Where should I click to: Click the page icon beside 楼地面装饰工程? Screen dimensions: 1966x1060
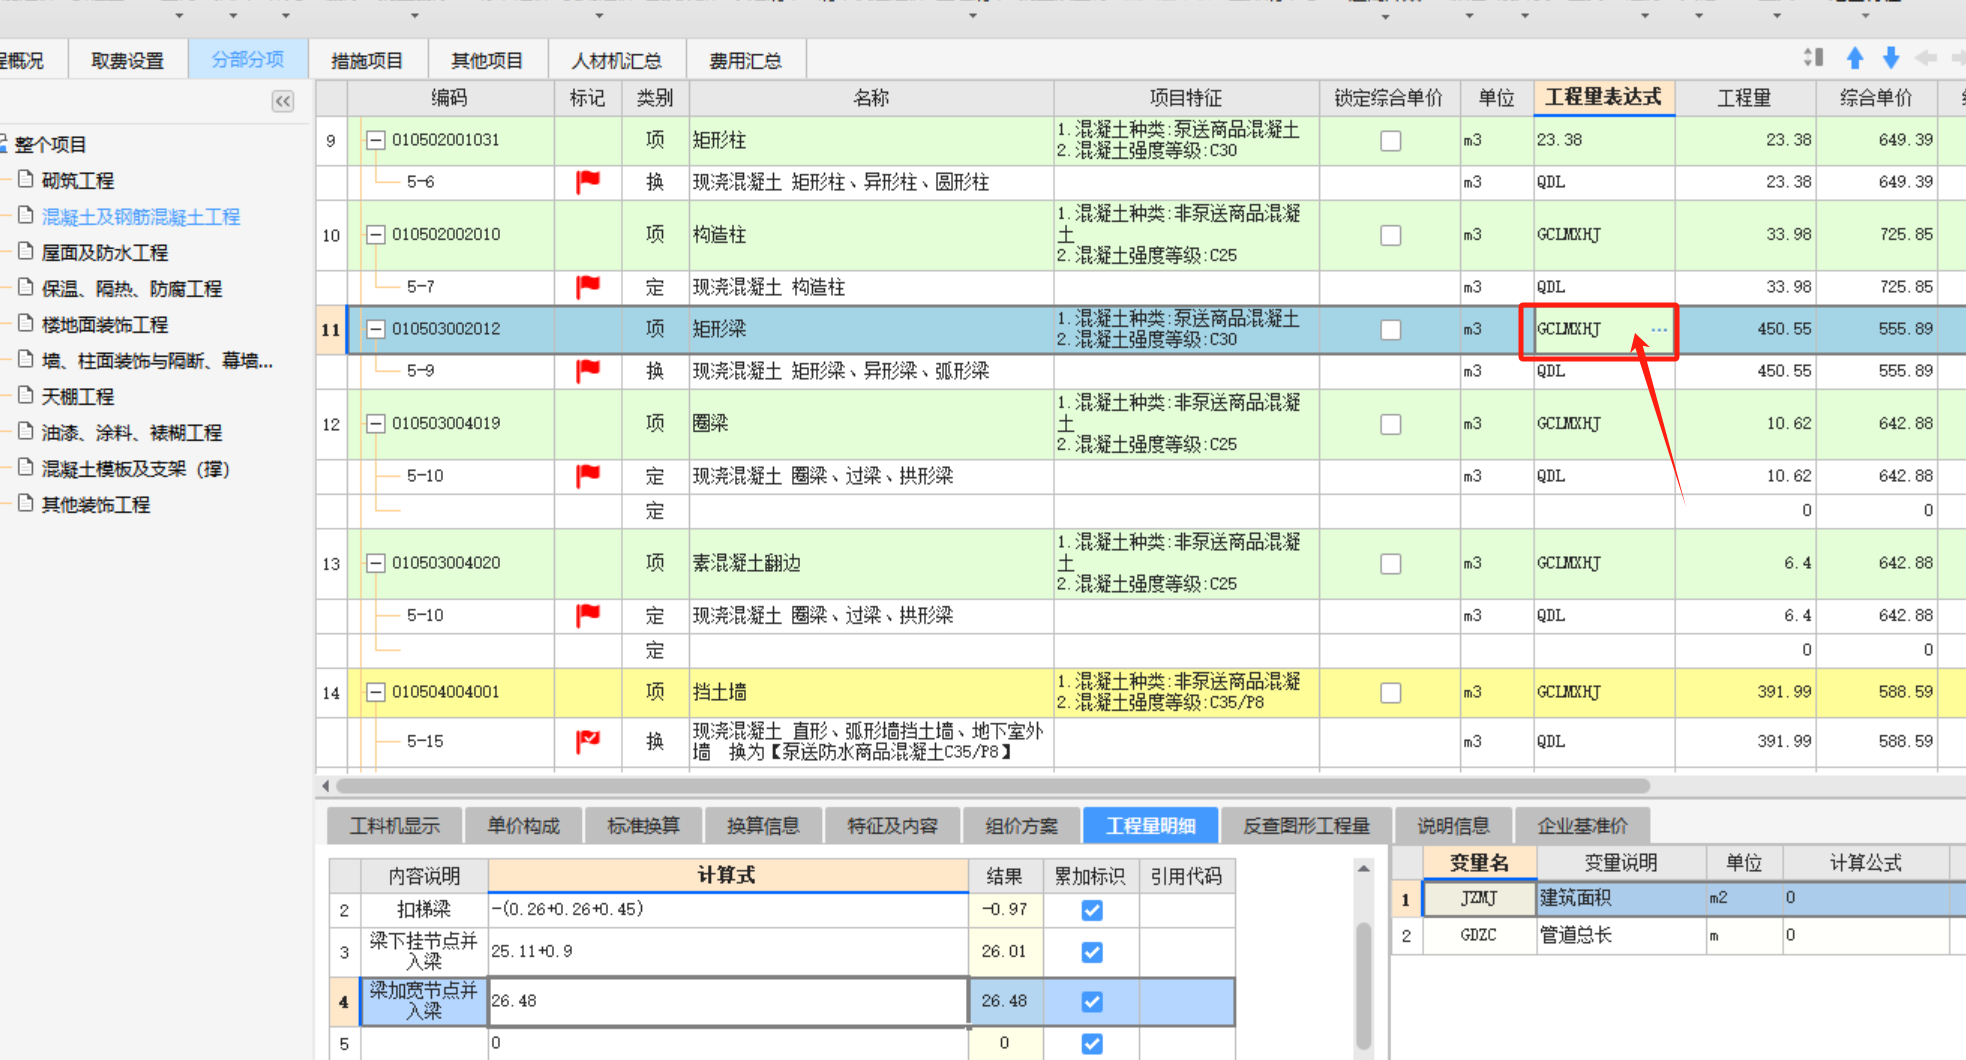tap(26, 324)
